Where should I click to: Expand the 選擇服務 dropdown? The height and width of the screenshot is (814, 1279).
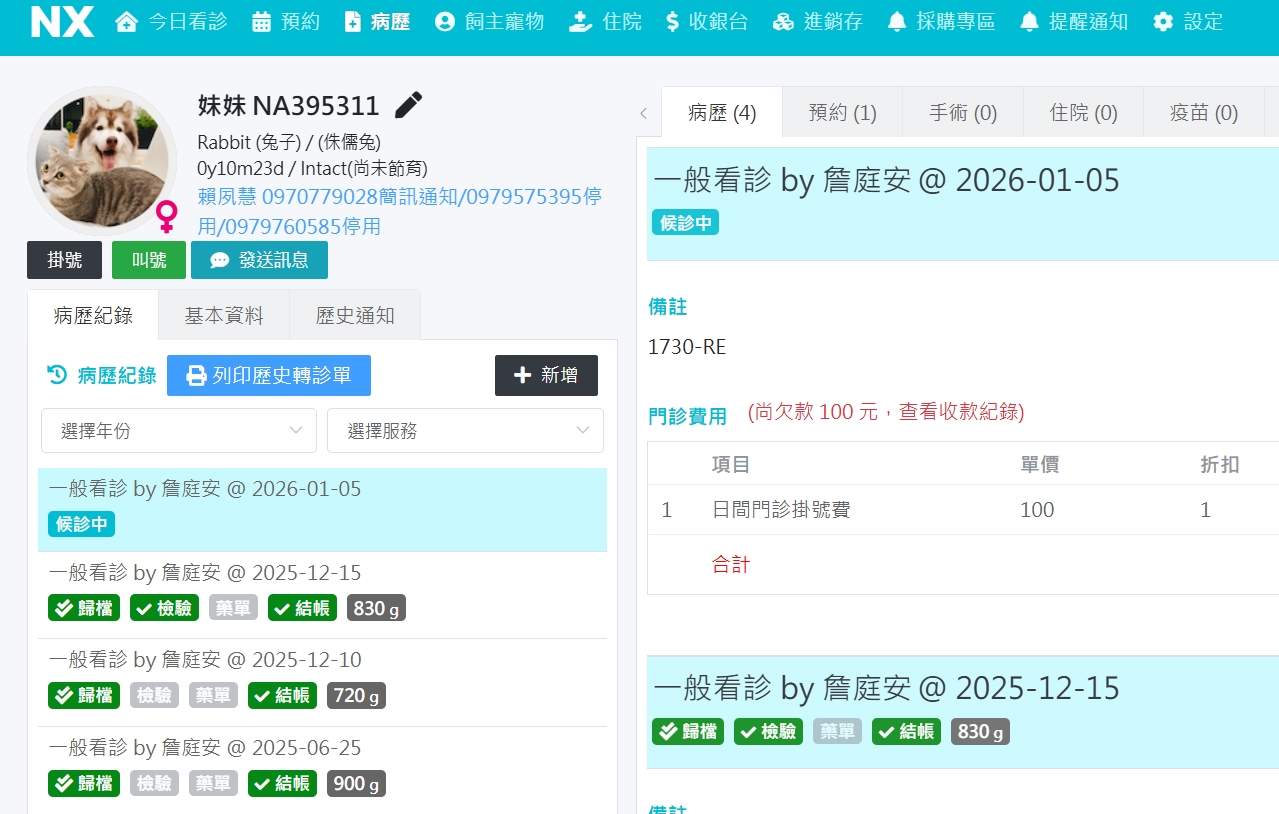pyautogui.click(x=465, y=431)
